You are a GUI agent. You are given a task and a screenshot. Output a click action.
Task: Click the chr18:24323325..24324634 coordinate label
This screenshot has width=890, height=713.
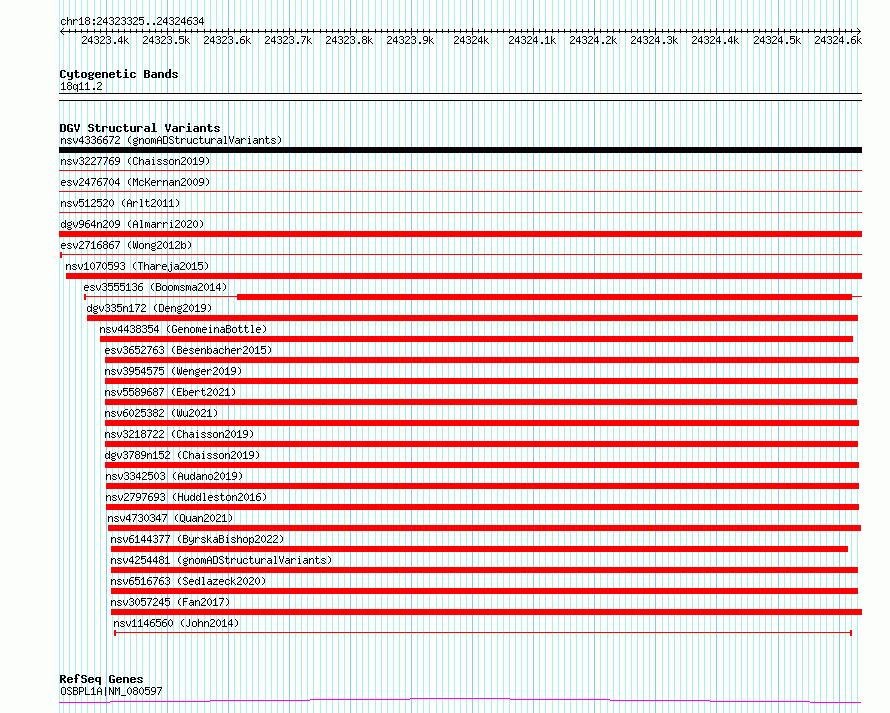pyautogui.click(x=132, y=21)
